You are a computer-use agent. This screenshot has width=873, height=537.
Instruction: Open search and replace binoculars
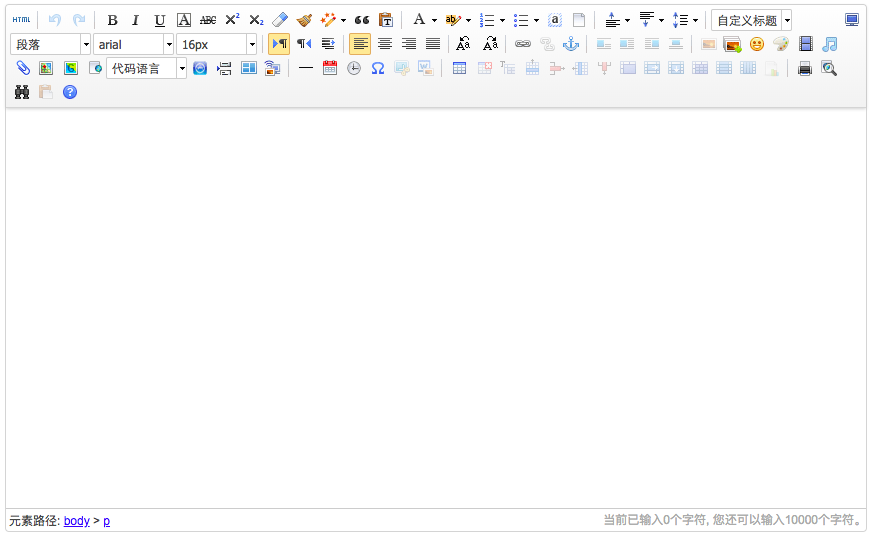pos(22,92)
